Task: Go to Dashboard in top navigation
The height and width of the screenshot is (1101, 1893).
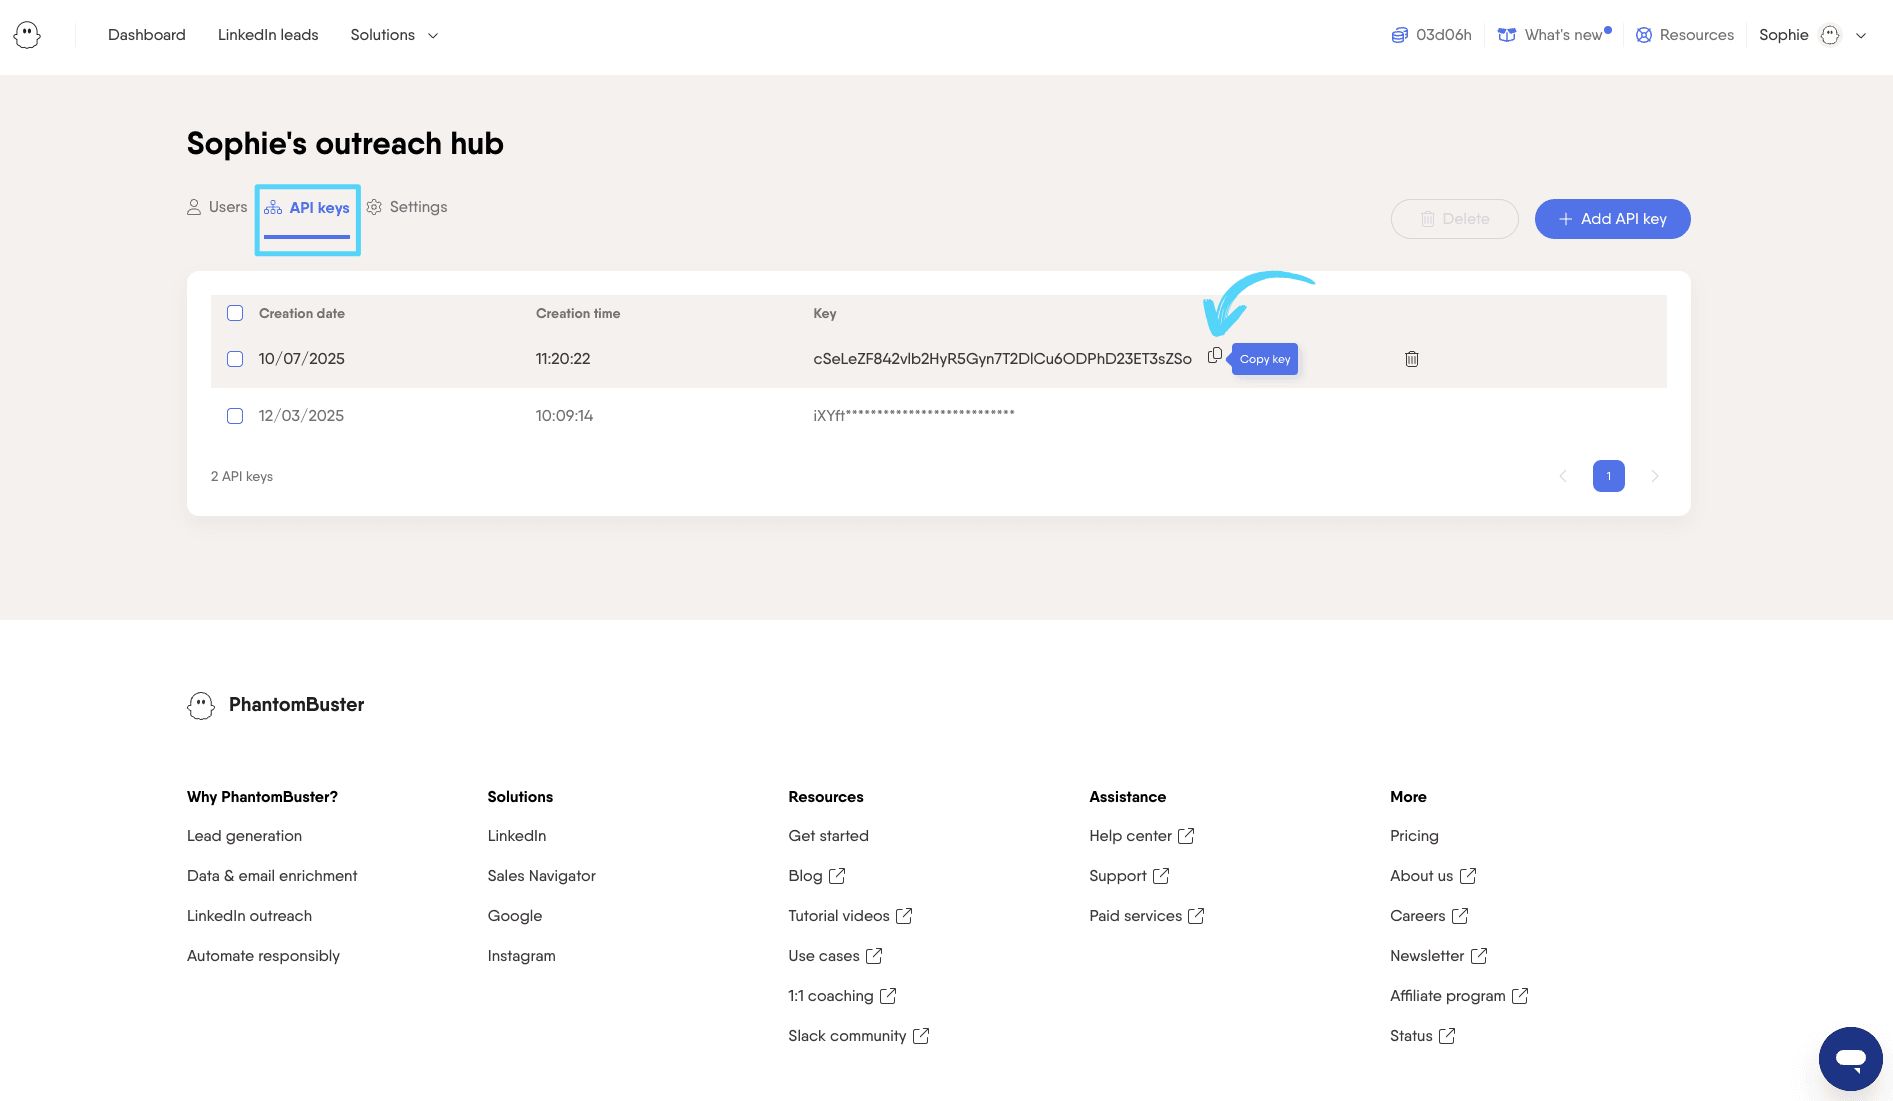Action: [147, 35]
